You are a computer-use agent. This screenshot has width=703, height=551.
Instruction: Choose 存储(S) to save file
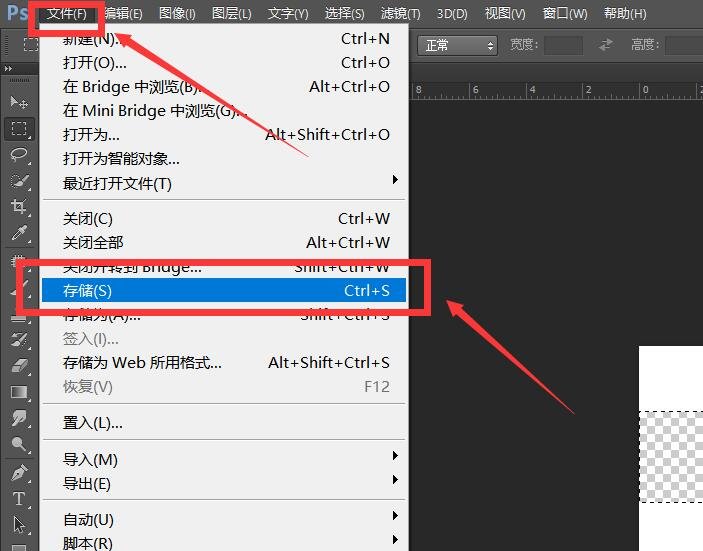(223, 290)
